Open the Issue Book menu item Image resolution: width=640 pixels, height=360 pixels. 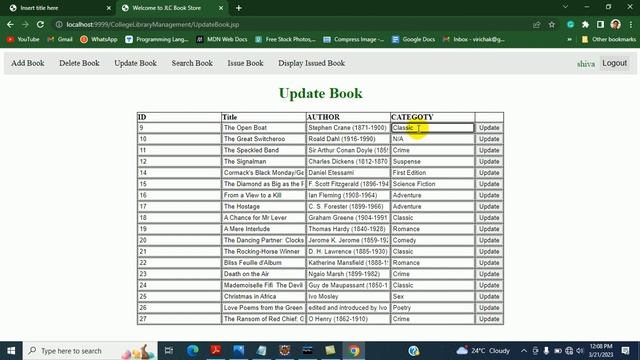tap(245, 63)
